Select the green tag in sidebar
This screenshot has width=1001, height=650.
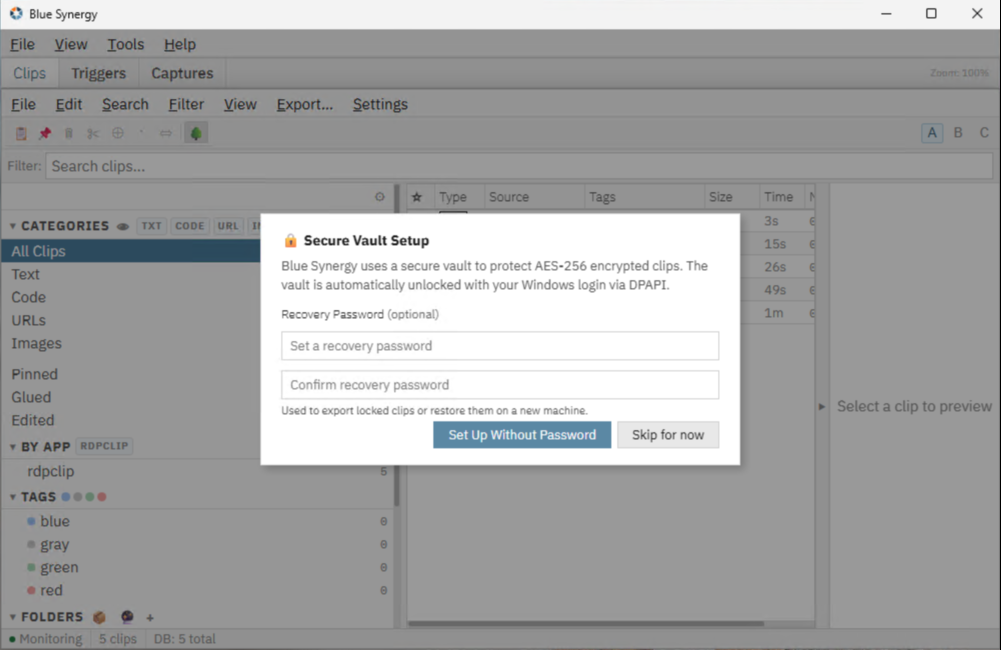59,568
